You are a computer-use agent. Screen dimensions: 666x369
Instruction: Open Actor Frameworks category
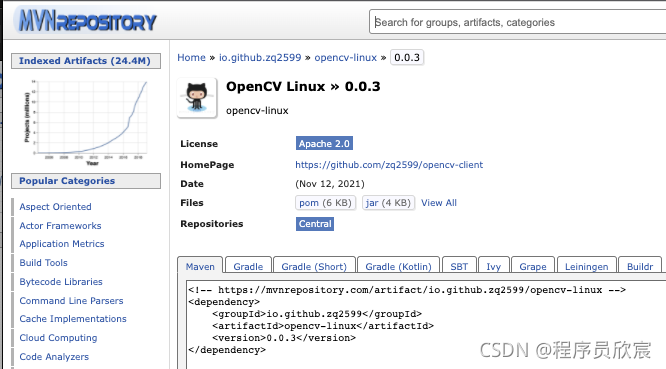pos(60,225)
